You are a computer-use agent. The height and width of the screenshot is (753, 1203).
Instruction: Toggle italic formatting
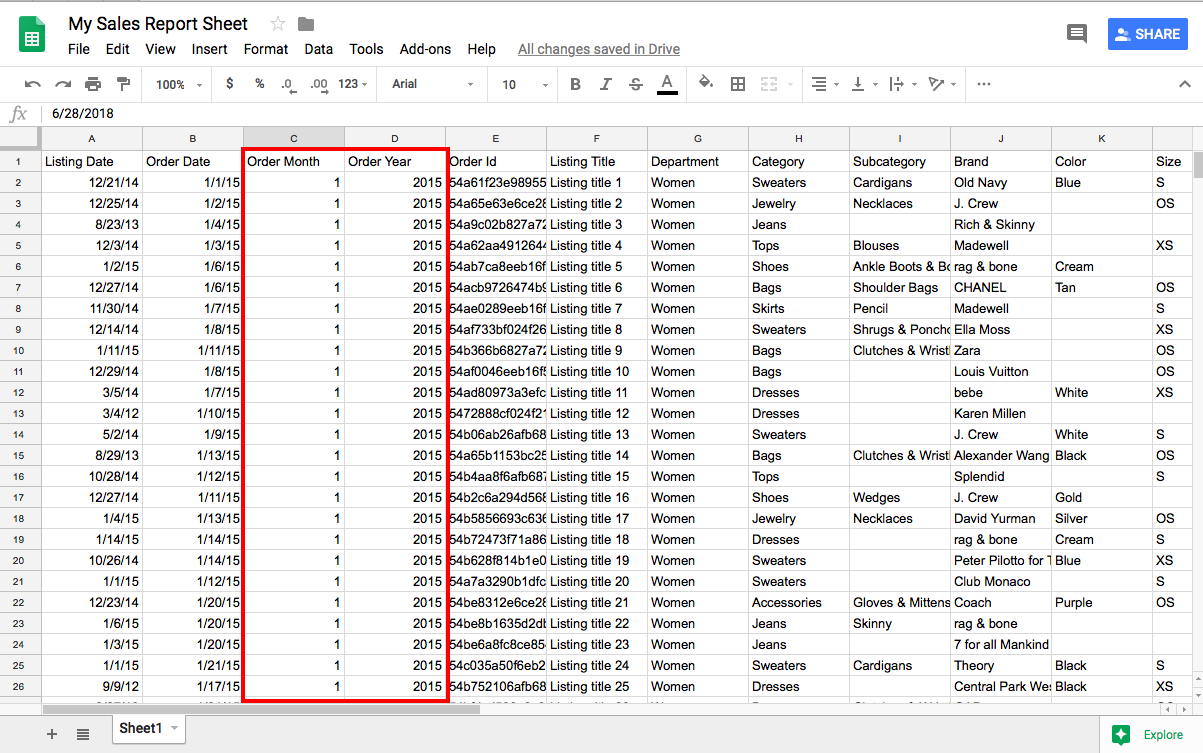click(605, 84)
